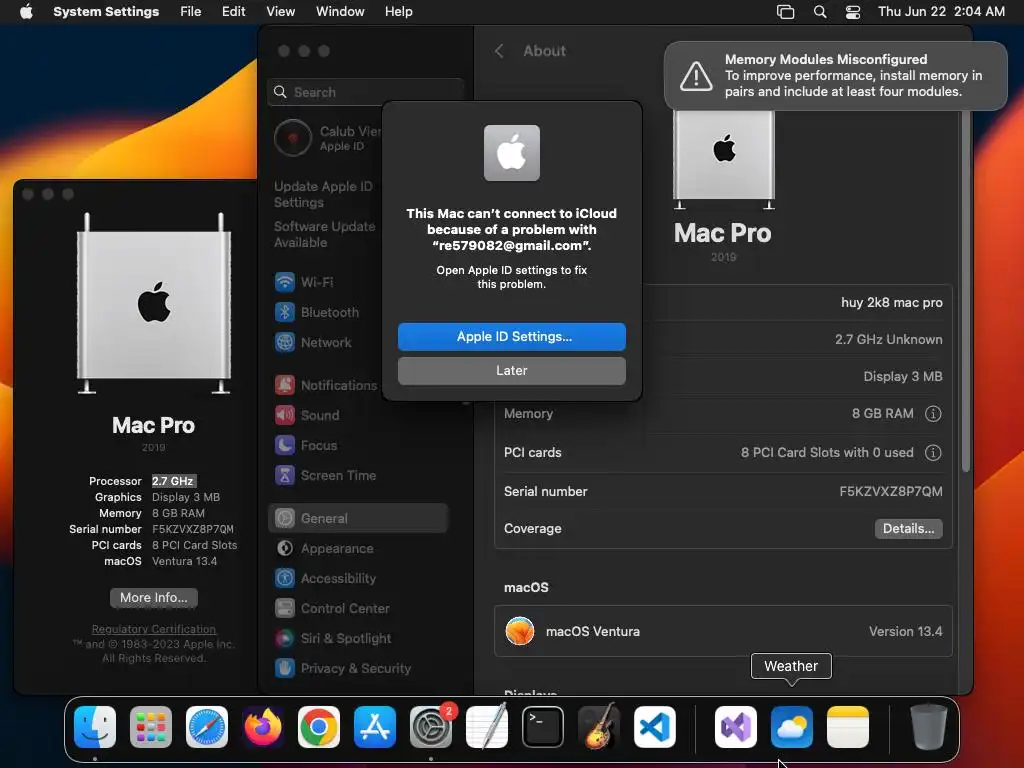The image size is (1024, 768).
Task: Launch Visual Studio Code from Dock
Action: coord(654,727)
